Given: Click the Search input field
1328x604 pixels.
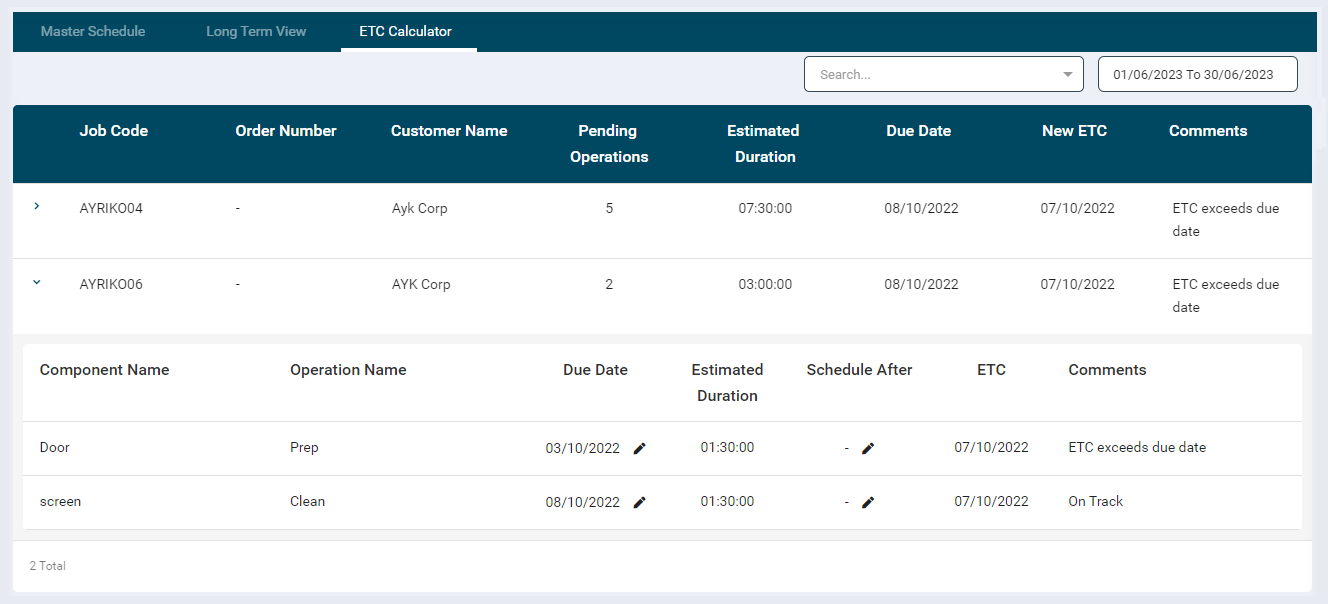Looking at the screenshot, I should (930, 74).
